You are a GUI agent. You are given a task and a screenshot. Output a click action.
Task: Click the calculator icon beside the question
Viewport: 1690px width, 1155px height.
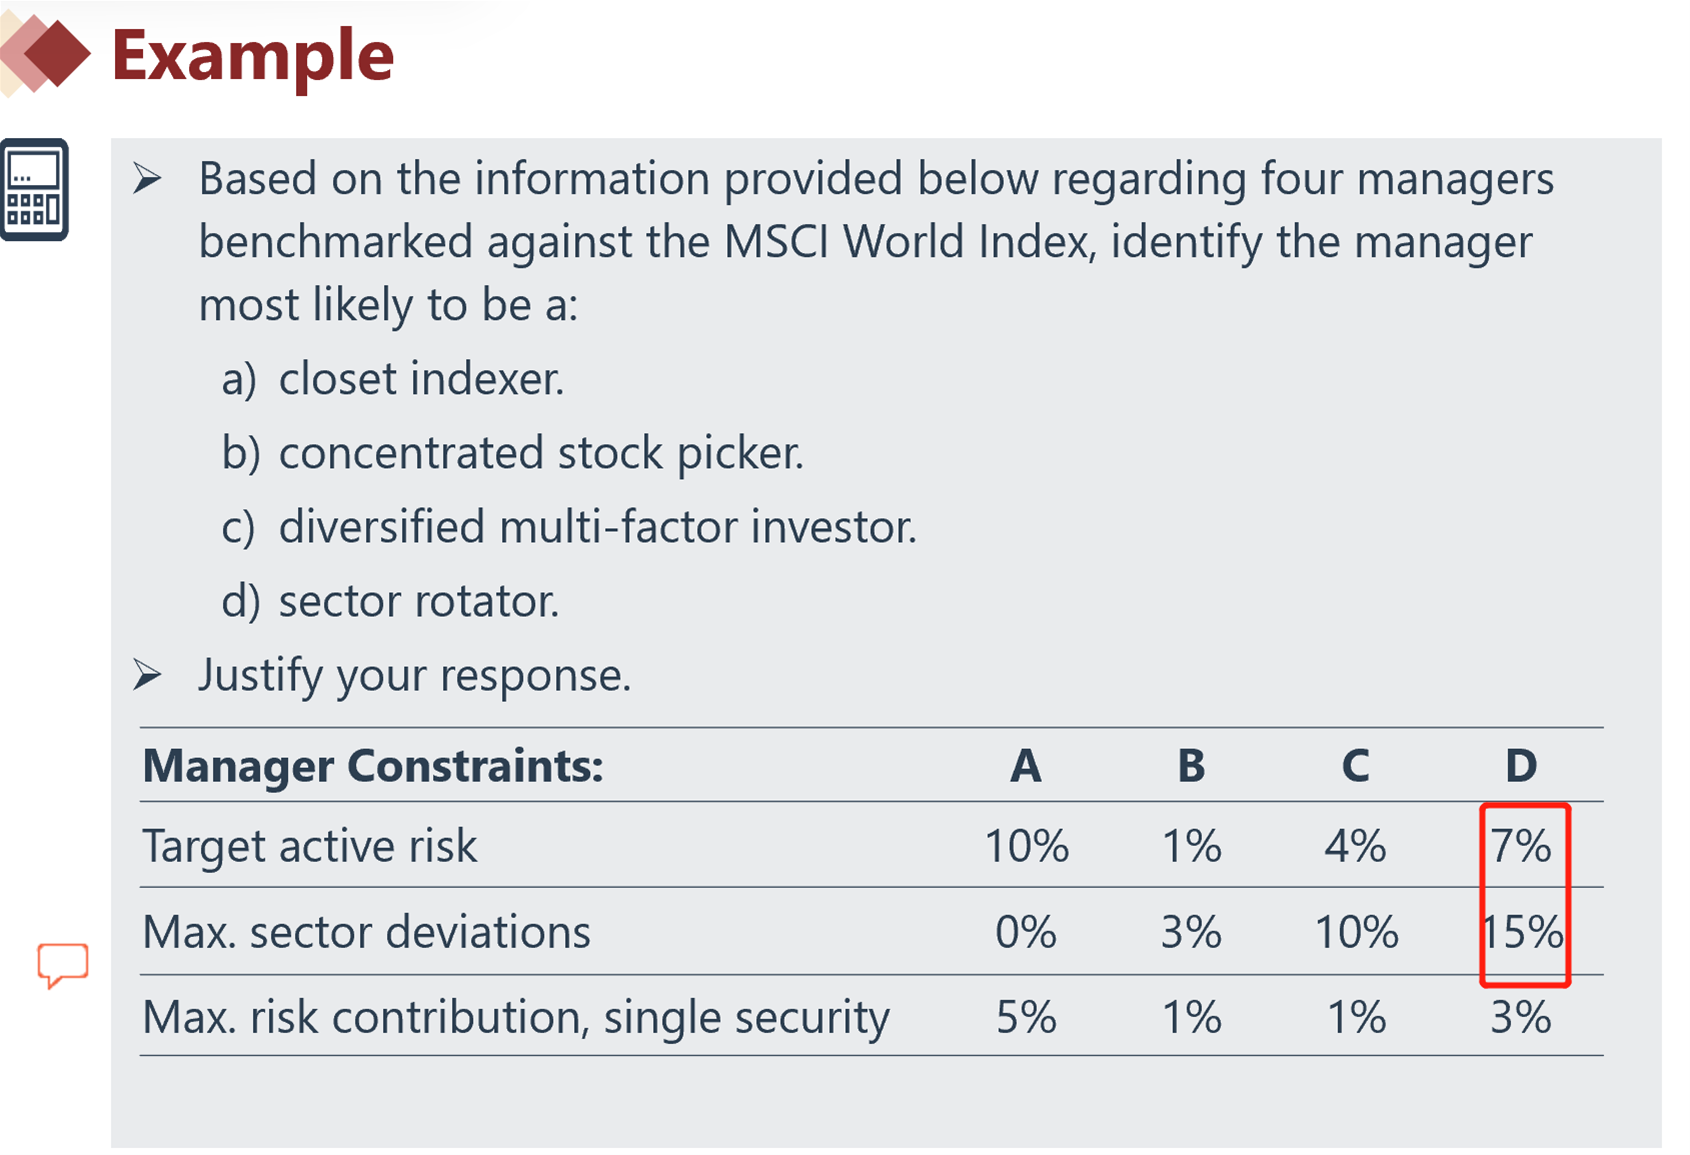tap(34, 190)
